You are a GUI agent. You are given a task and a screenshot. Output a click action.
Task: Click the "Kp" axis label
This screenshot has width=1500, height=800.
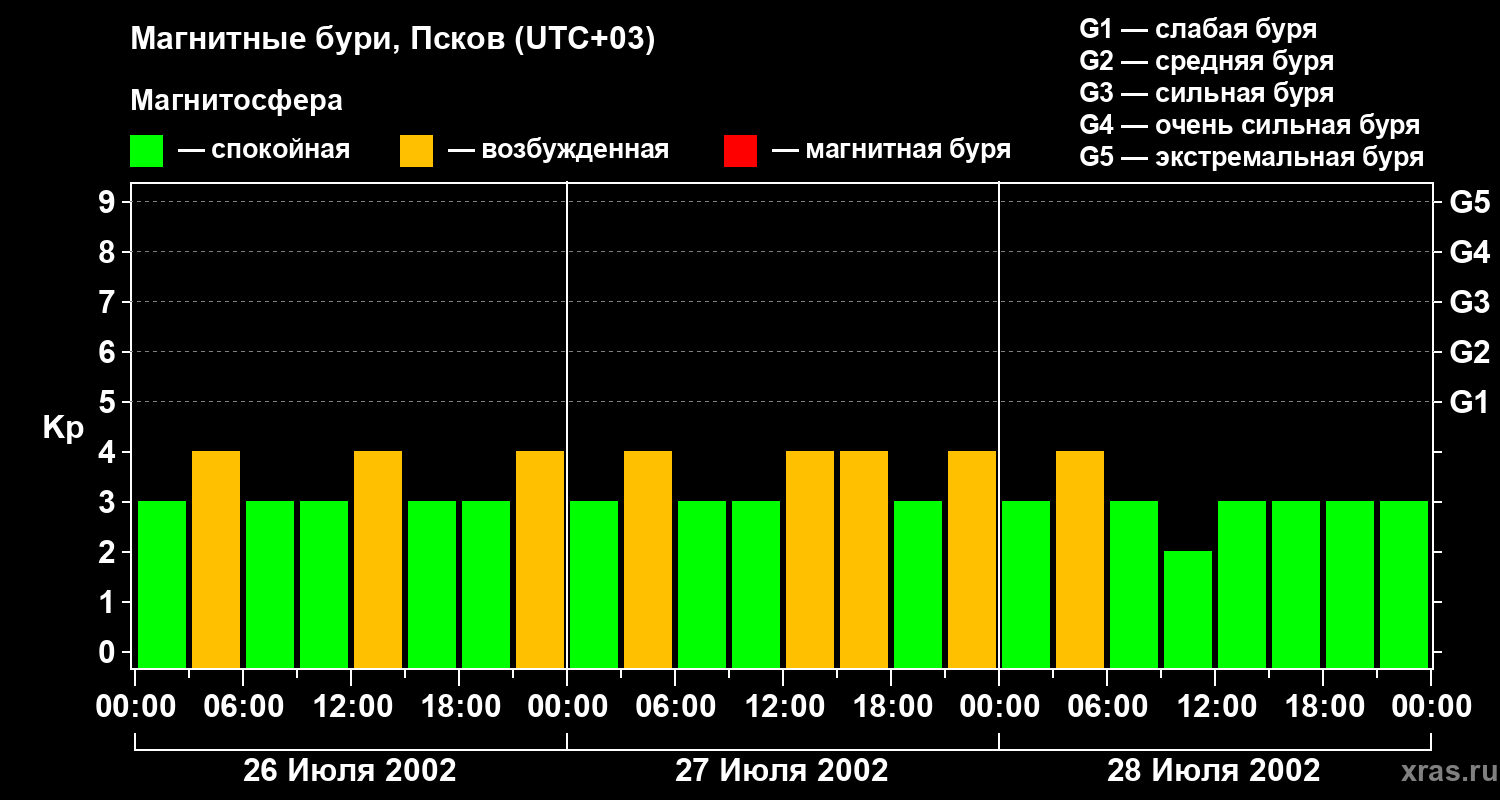pyautogui.click(x=63, y=428)
